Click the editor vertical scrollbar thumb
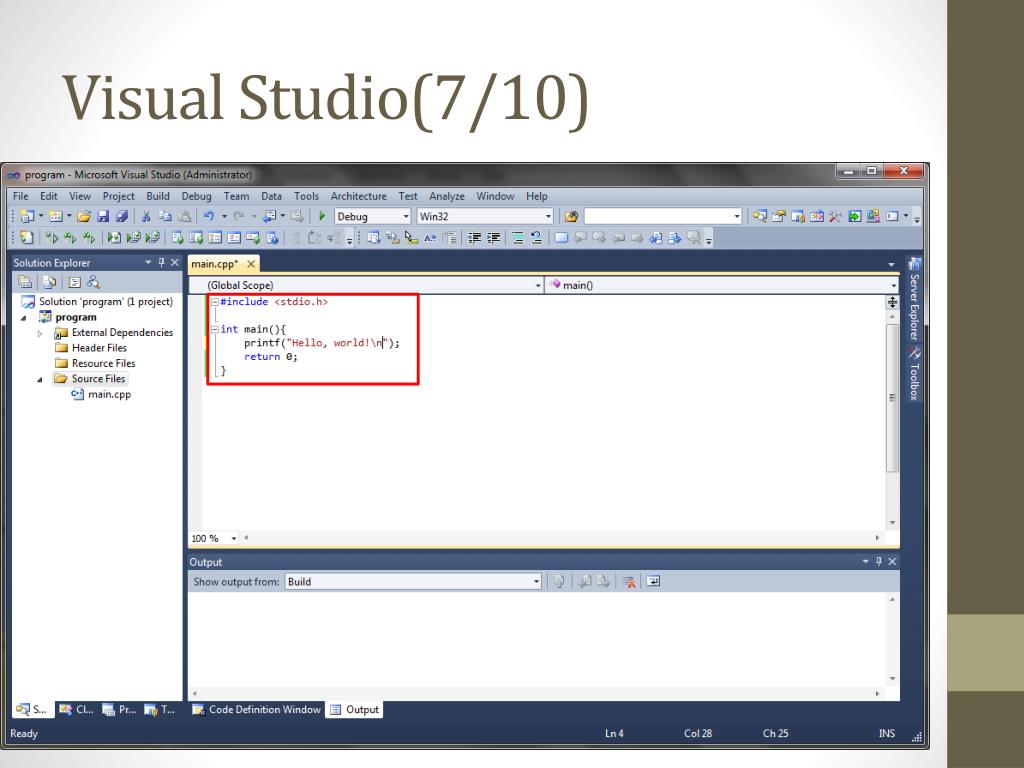 pyautogui.click(x=892, y=398)
